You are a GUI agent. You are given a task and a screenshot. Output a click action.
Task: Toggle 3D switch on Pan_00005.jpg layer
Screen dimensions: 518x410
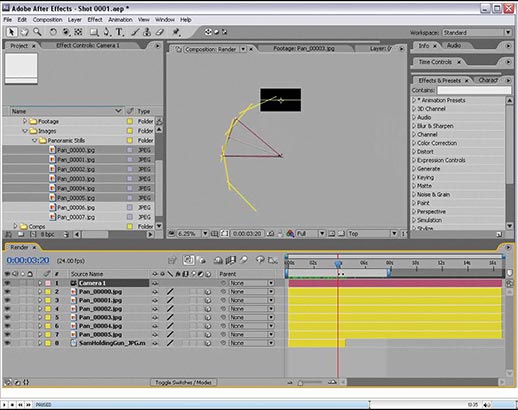click(x=208, y=334)
